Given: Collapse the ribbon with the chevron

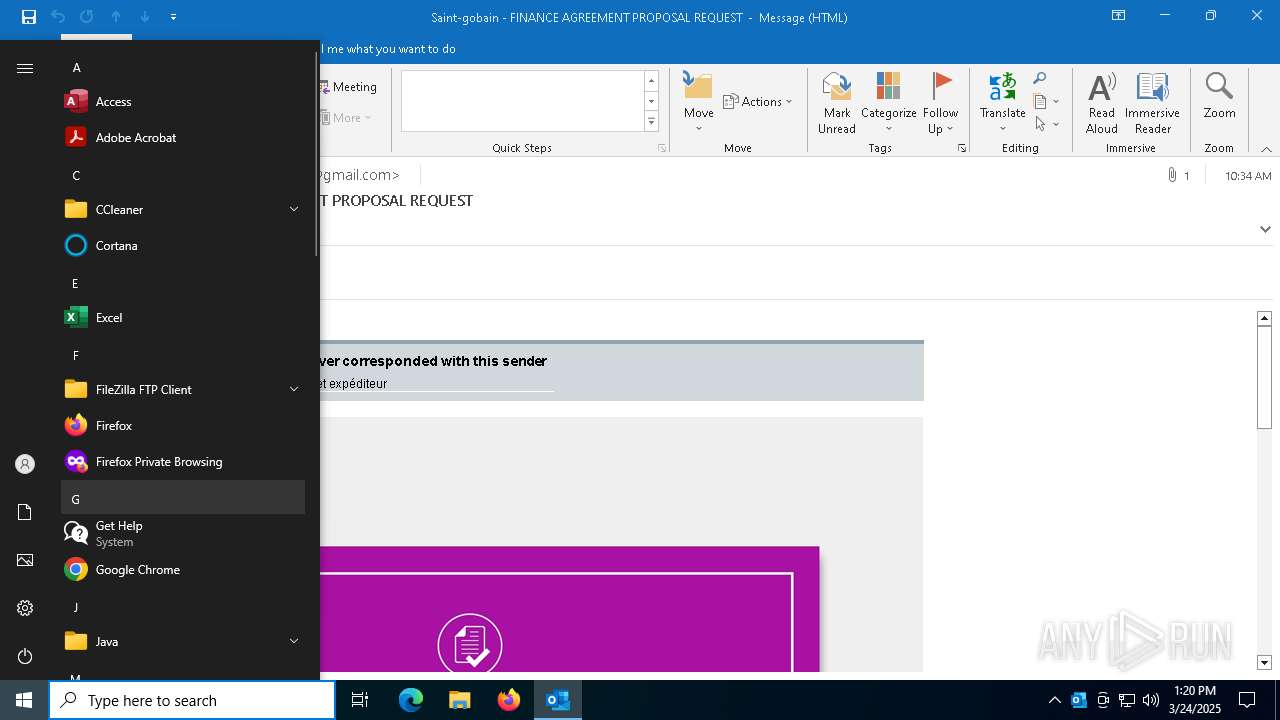Looking at the screenshot, I should coord(1266,148).
